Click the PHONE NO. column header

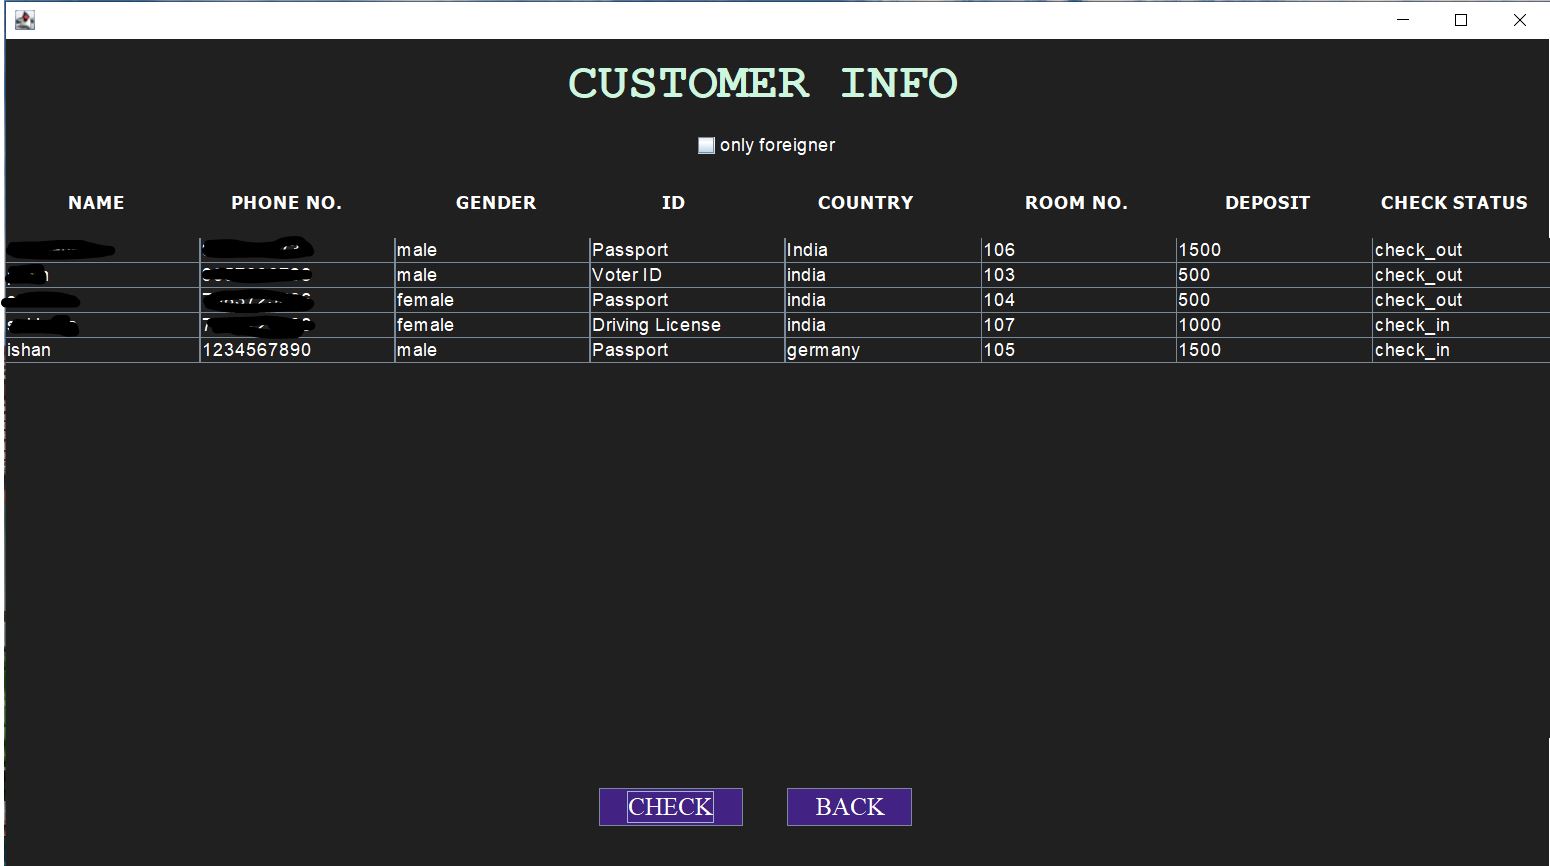(x=287, y=203)
